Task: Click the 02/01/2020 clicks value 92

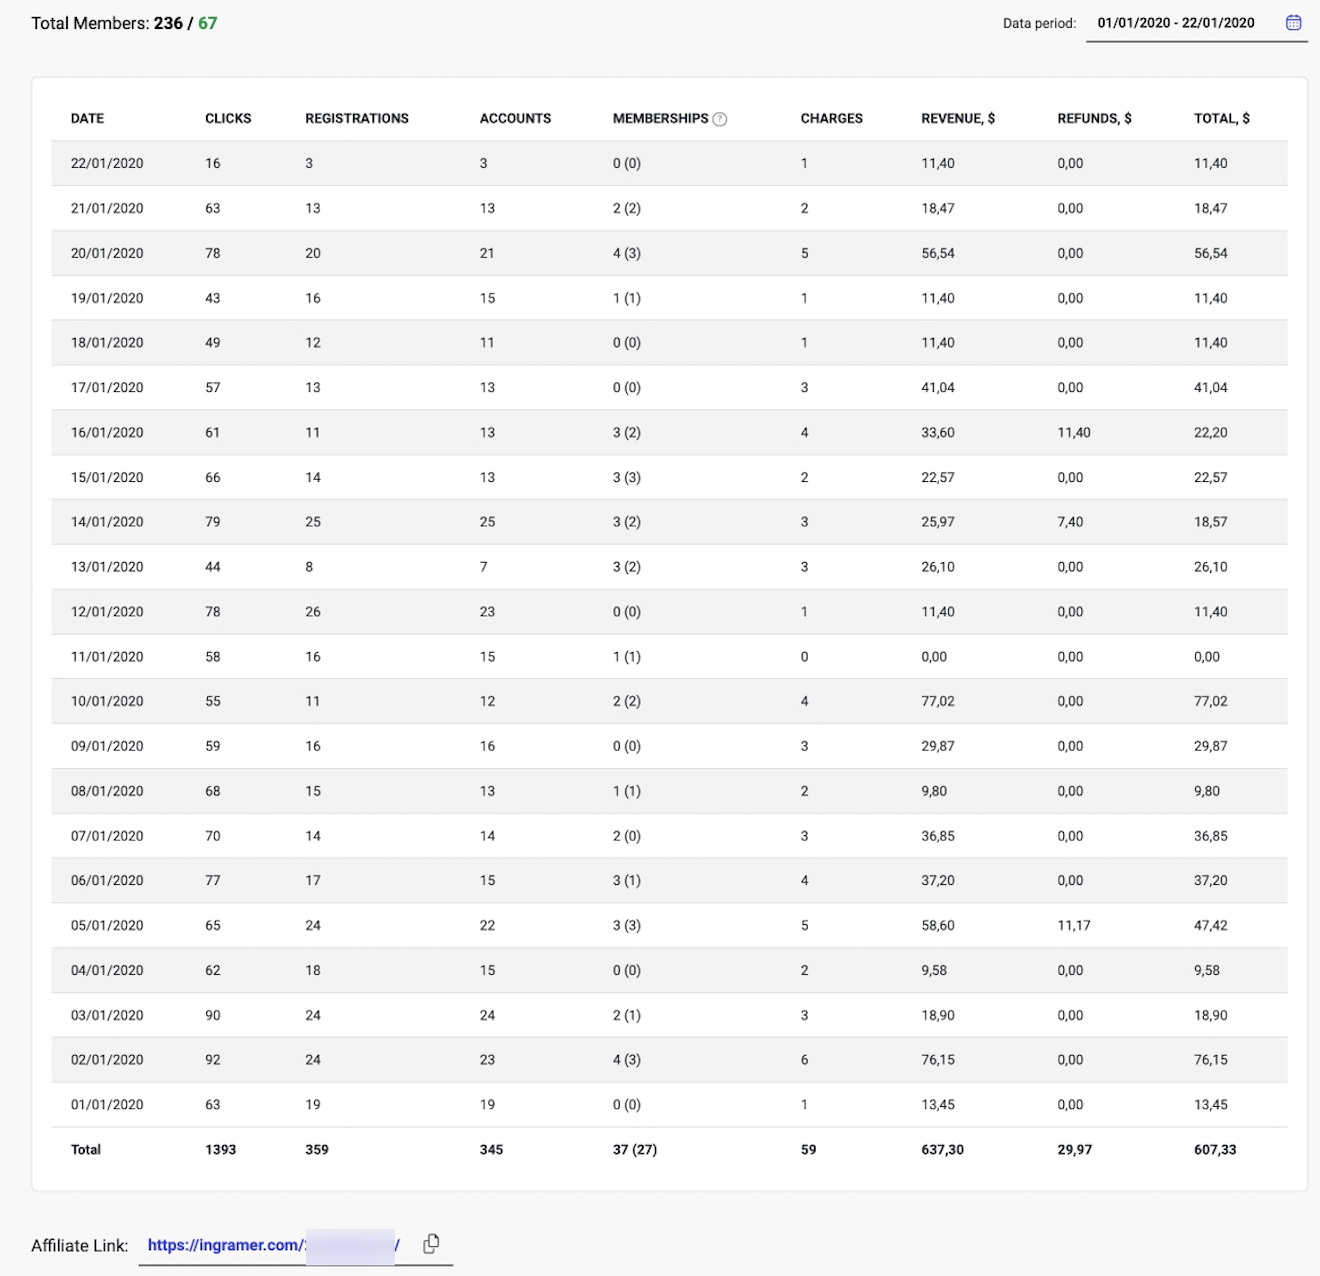Action: click(213, 1060)
